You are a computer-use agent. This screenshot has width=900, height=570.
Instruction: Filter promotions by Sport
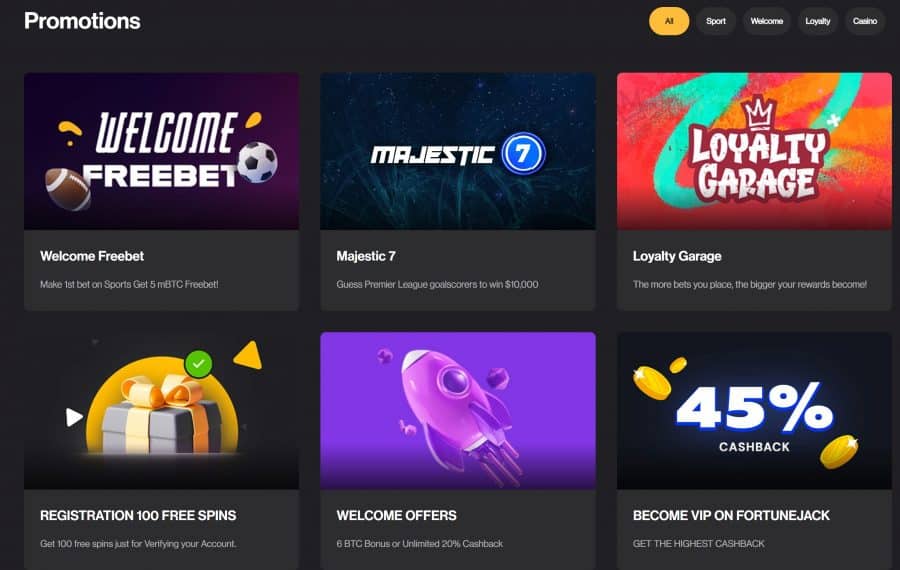click(x=716, y=21)
